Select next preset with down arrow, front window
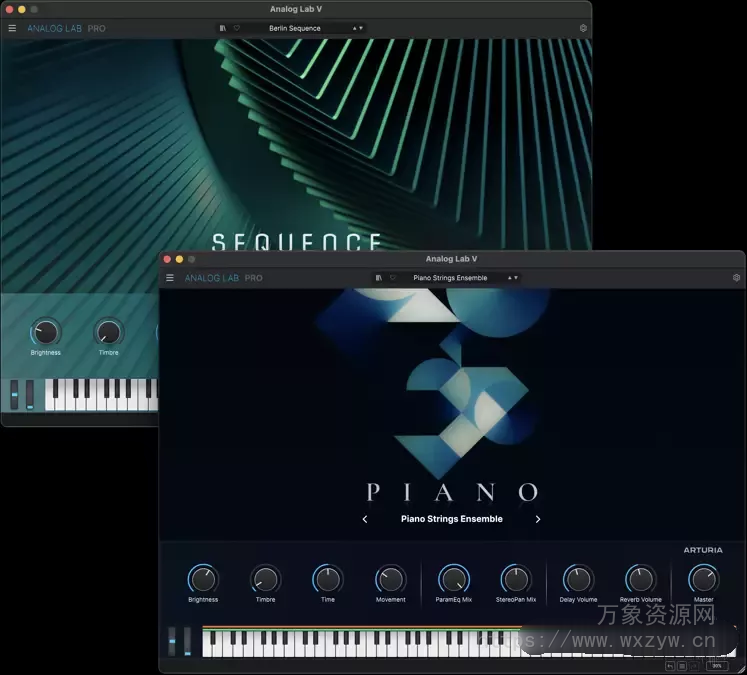747x675 pixels. point(516,278)
